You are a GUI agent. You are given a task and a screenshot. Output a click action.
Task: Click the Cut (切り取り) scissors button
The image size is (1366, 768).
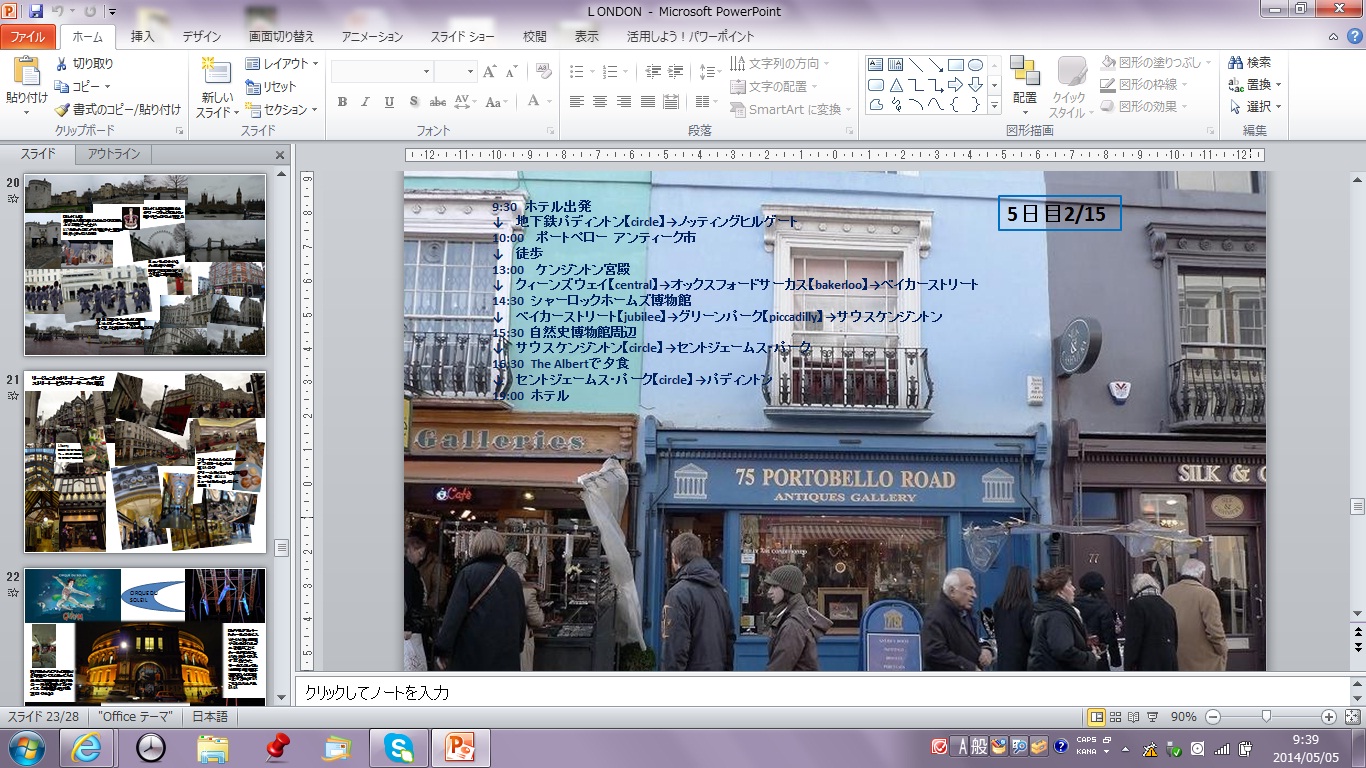tap(83, 64)
